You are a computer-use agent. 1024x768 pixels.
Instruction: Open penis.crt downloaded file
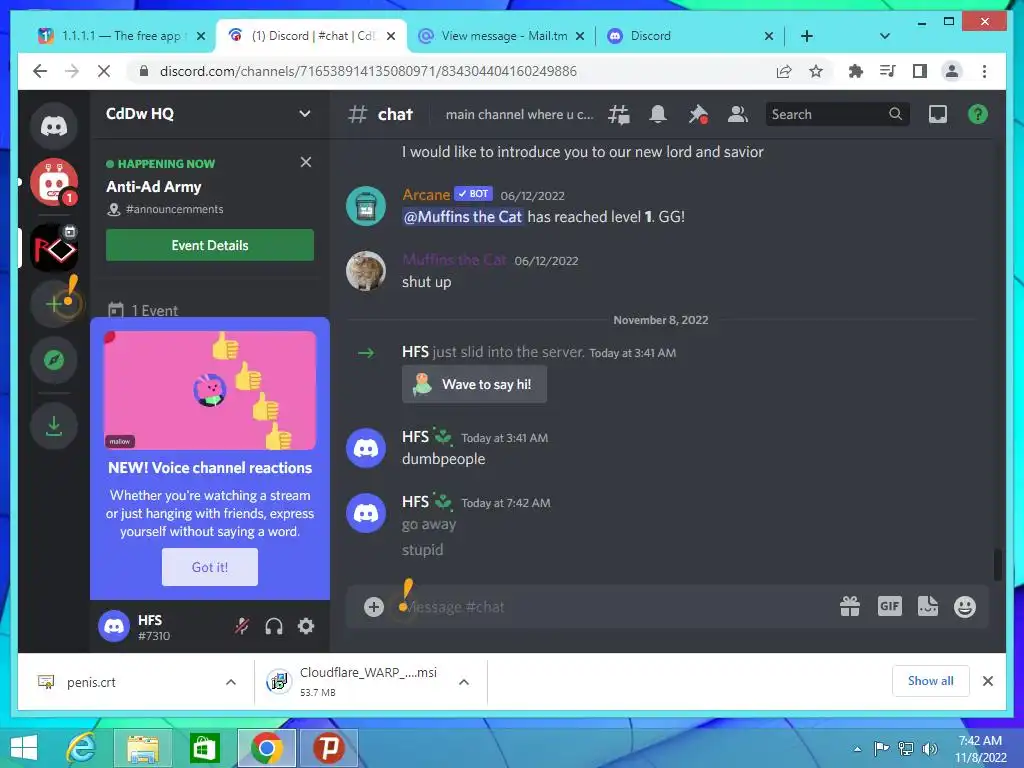click(x=91, y=682)
